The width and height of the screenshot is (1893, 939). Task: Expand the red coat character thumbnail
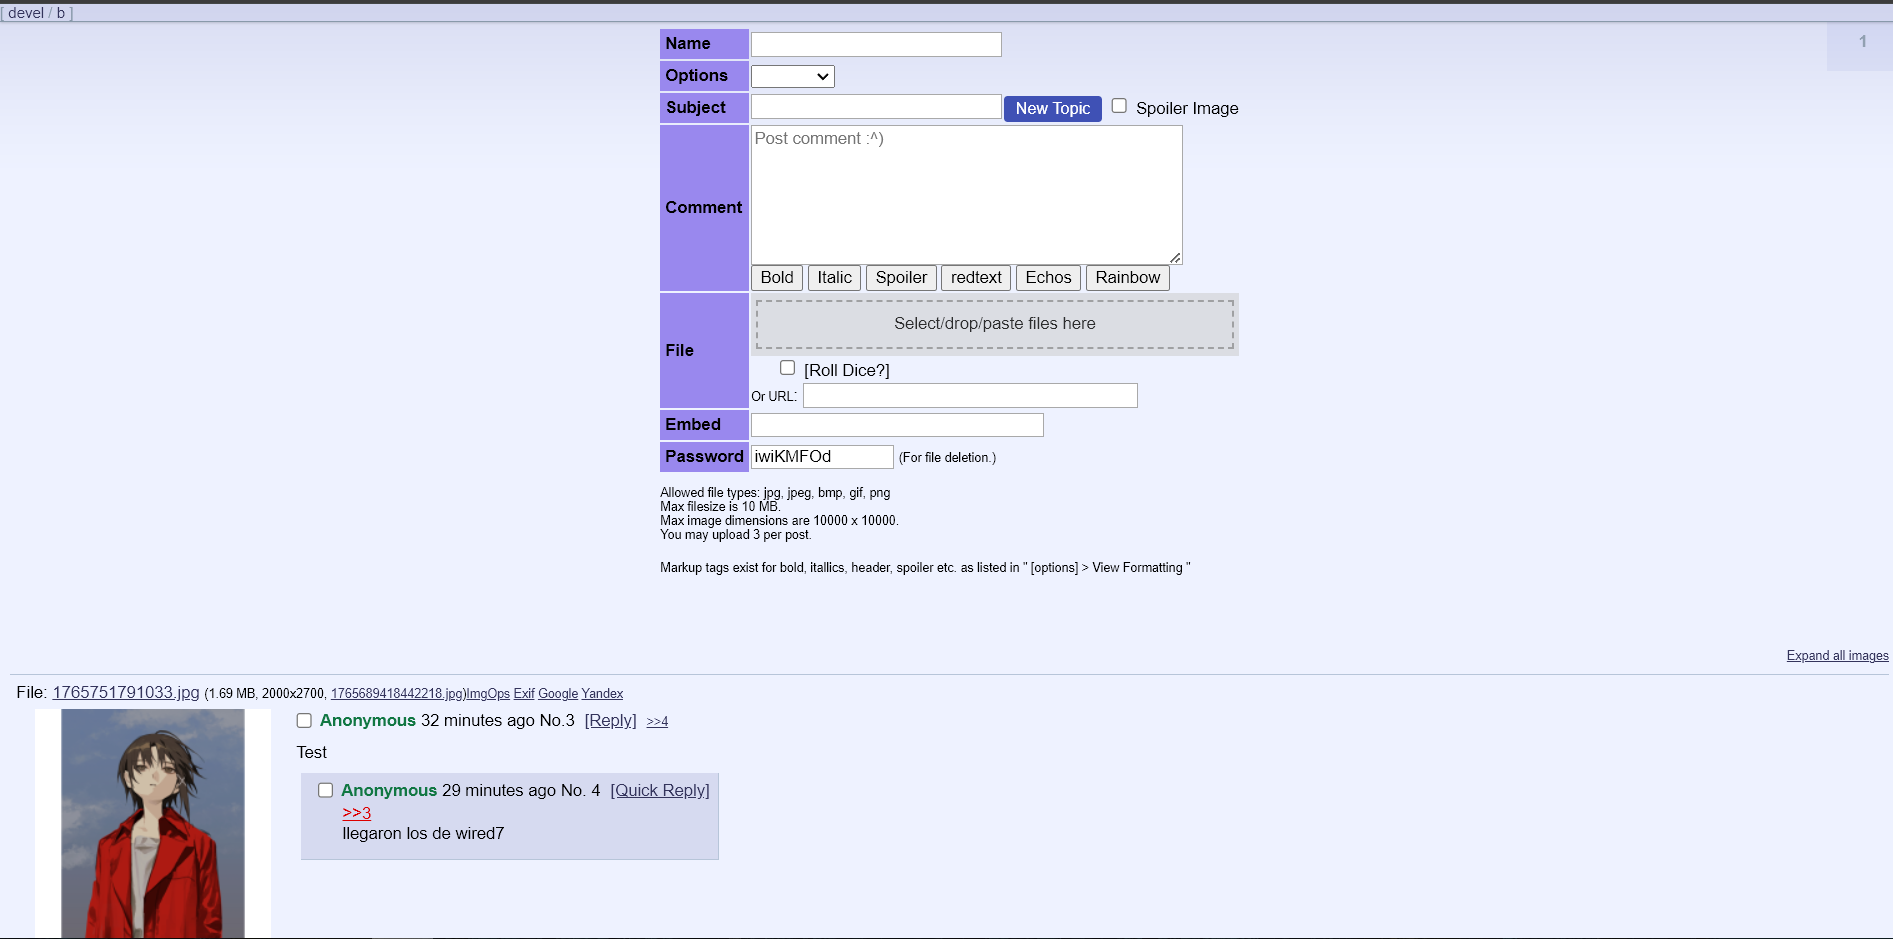[x=152, y=823]
